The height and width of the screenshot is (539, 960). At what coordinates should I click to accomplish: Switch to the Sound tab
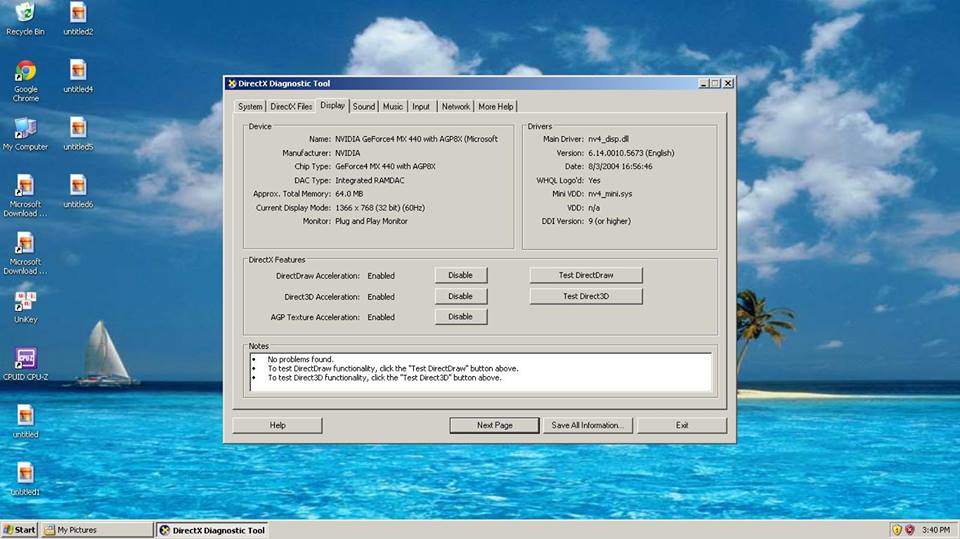pos(364,106)
